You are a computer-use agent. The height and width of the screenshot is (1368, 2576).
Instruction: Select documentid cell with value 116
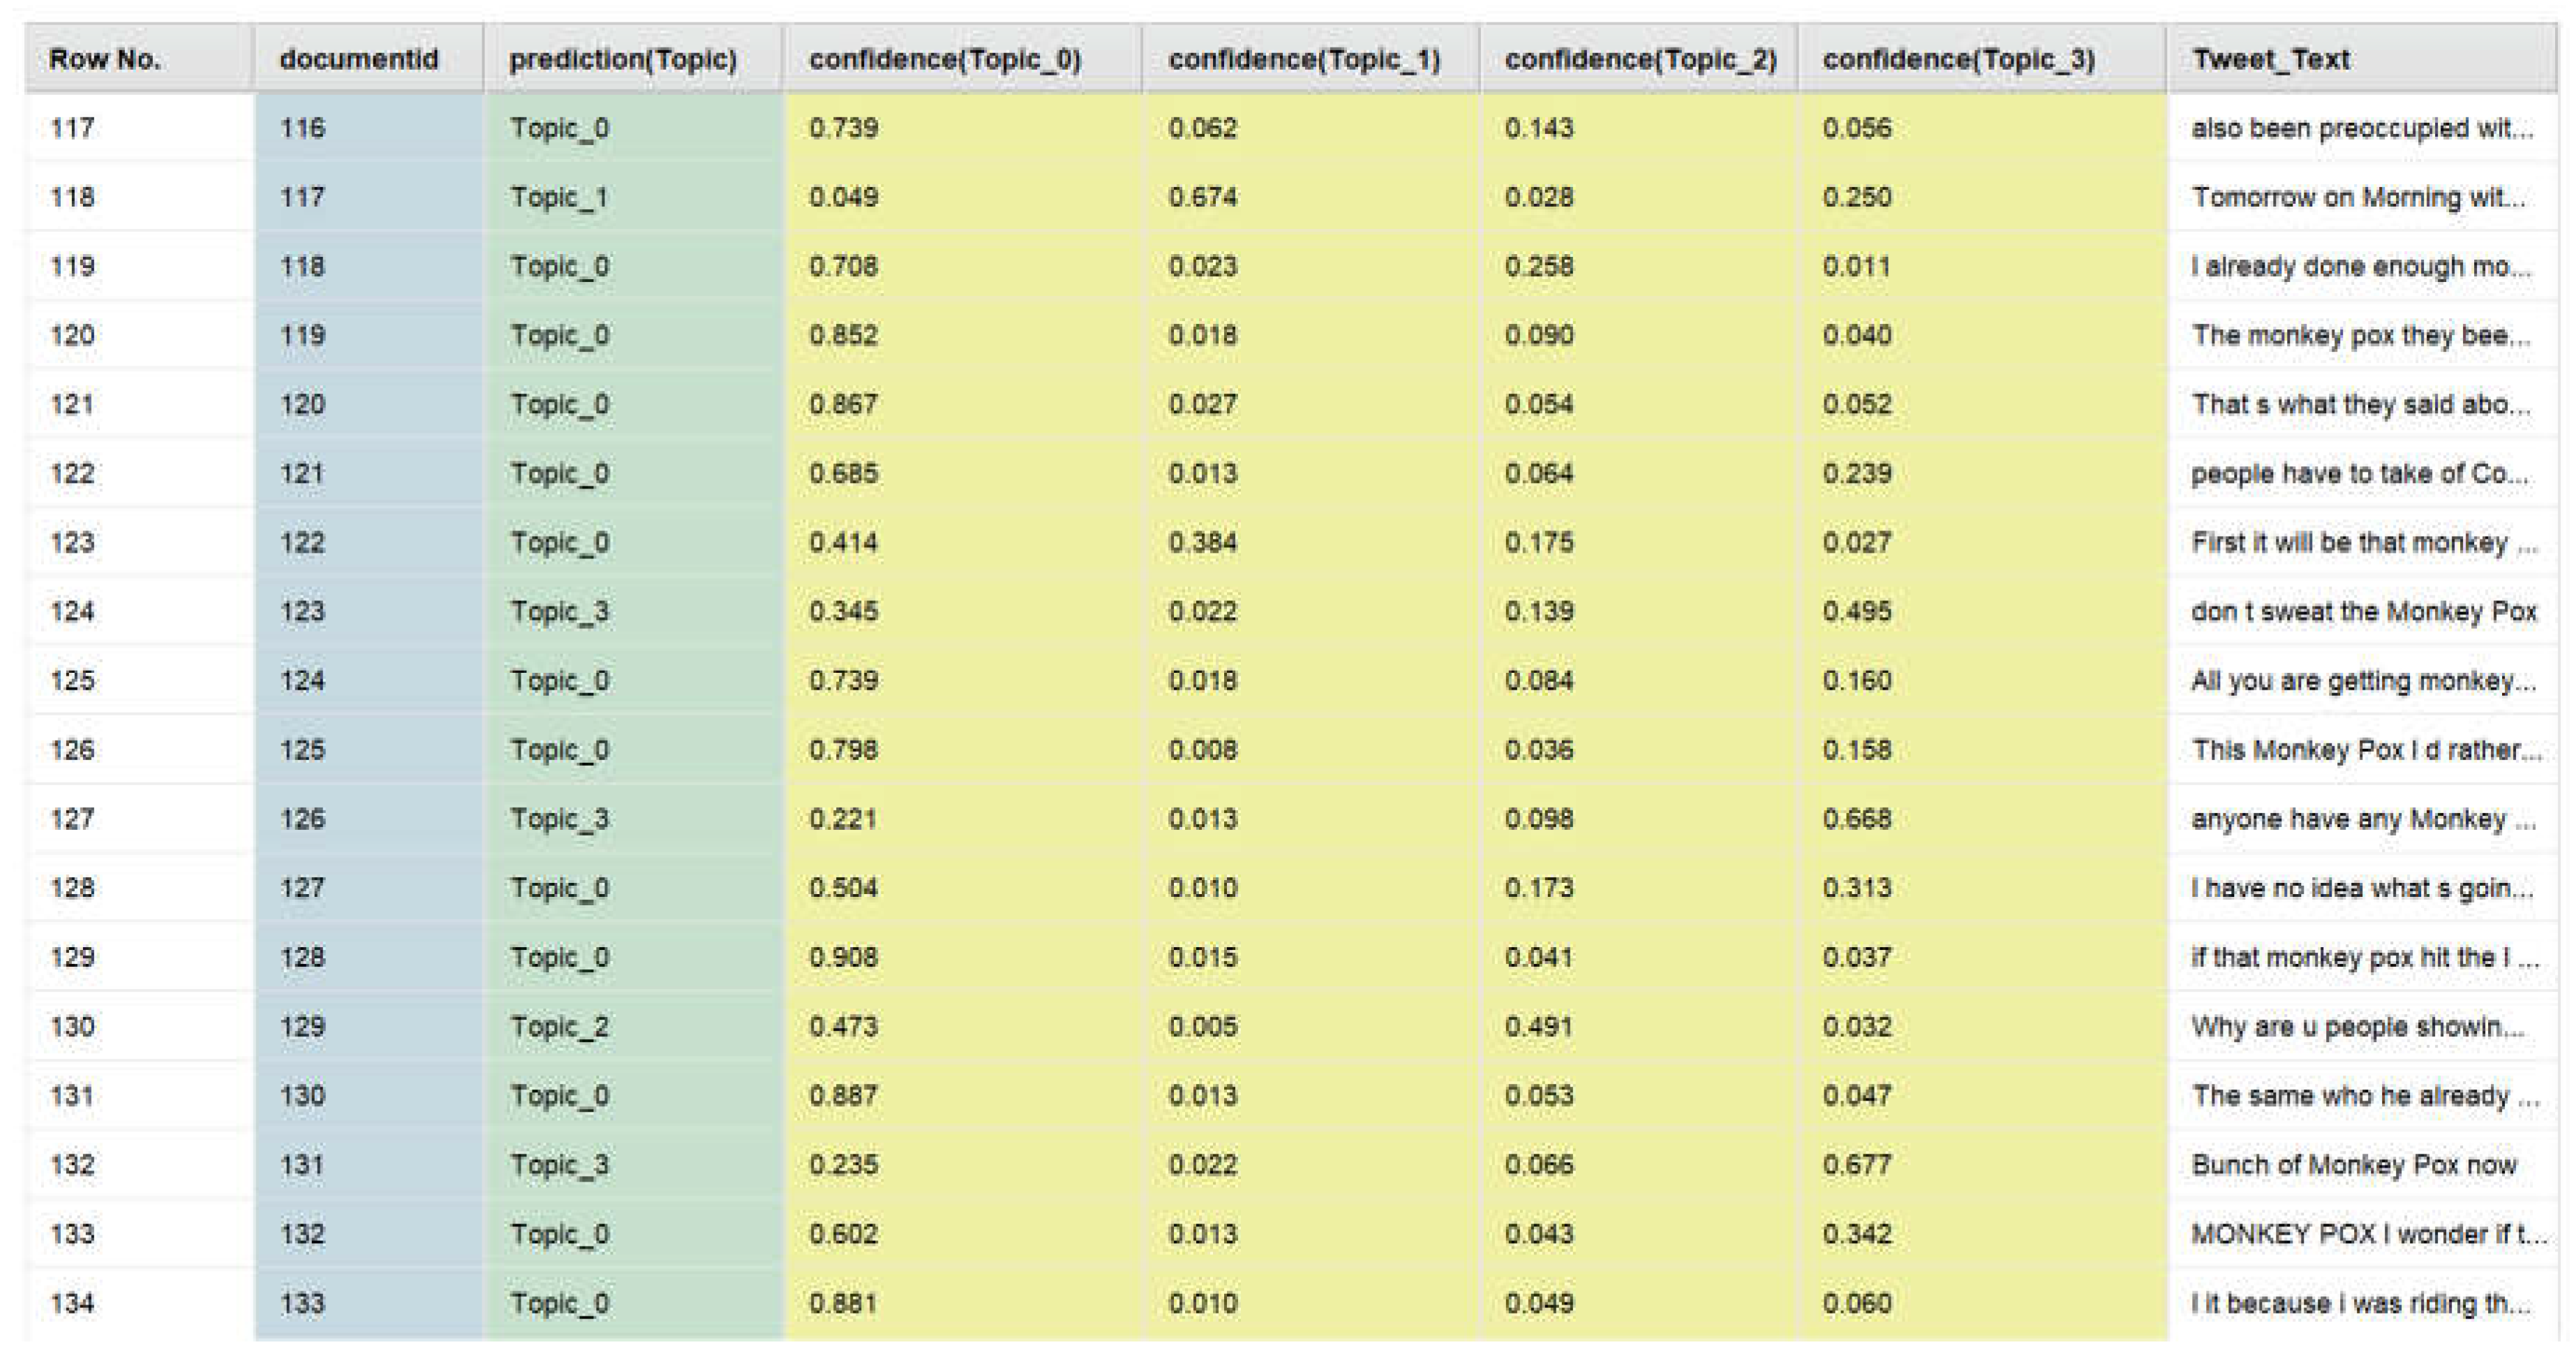pyautogui.click(x=302, y=128)
